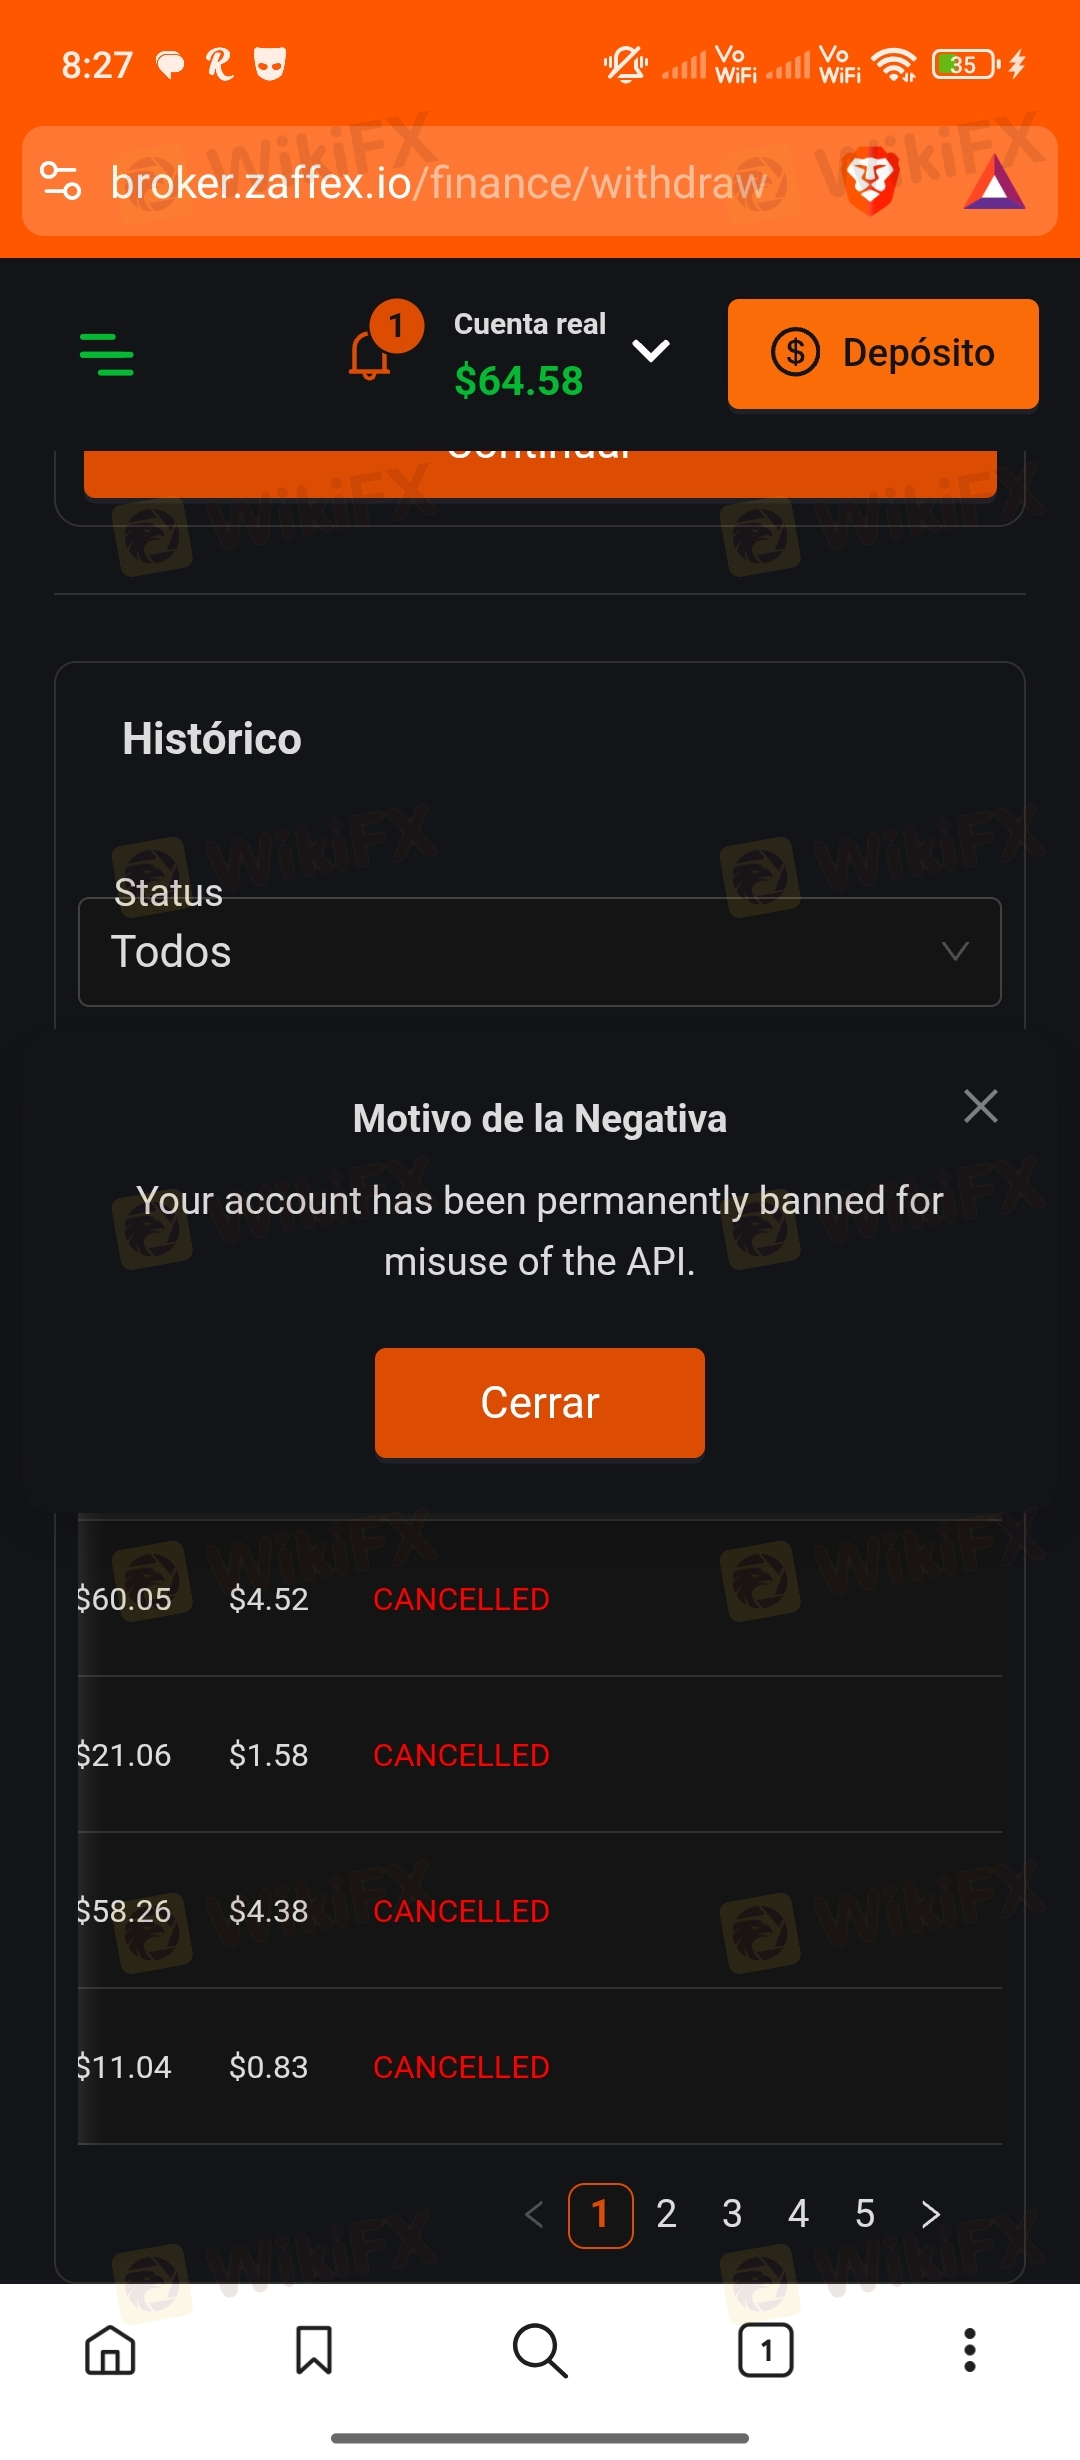
Task: Open the bookmarks icon
Action: [x=314, y=2349]
